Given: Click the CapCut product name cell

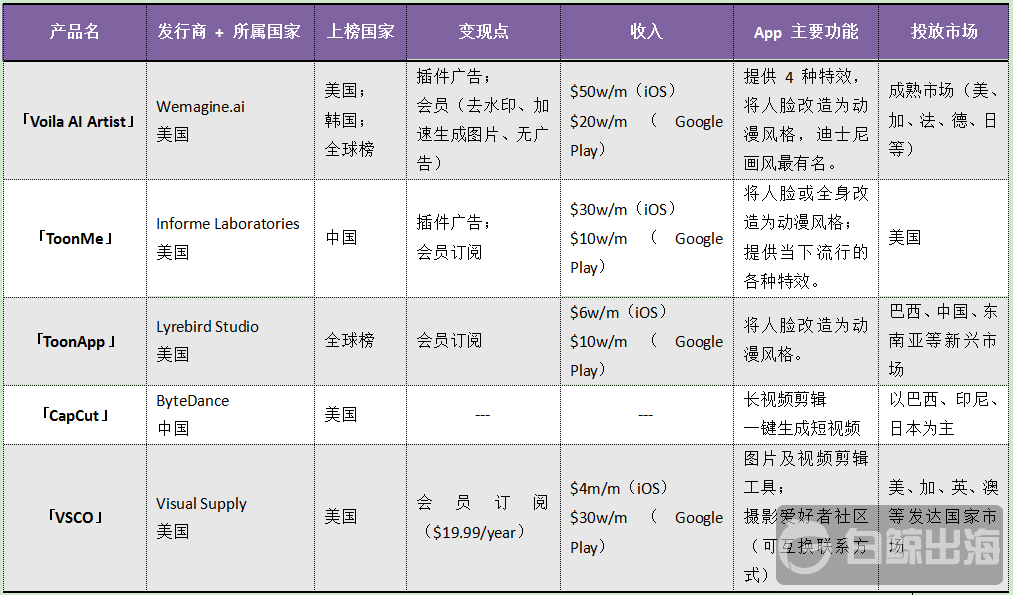Looking at the screenshot, I should (x=75, y=415).
